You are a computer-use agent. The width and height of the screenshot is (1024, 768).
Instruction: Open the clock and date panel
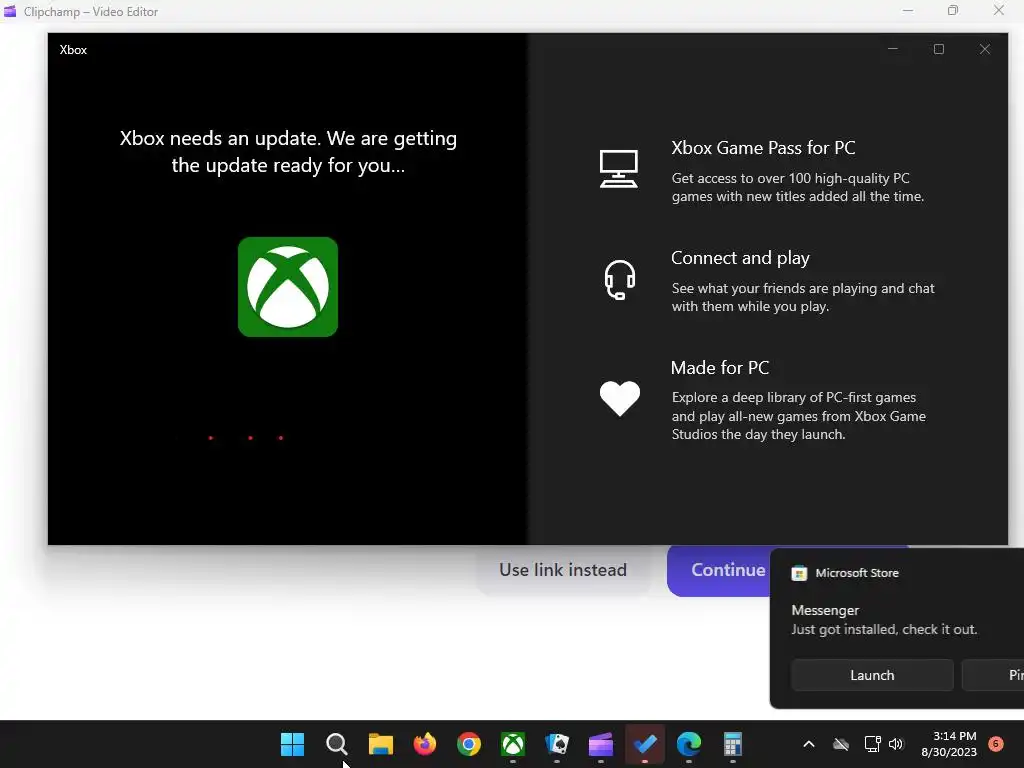[x=949, y=744]
